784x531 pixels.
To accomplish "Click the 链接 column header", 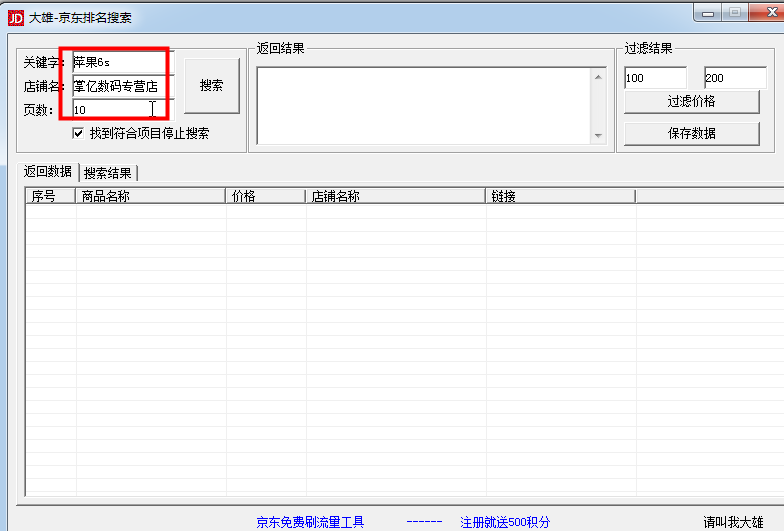I will click(560, 196).
